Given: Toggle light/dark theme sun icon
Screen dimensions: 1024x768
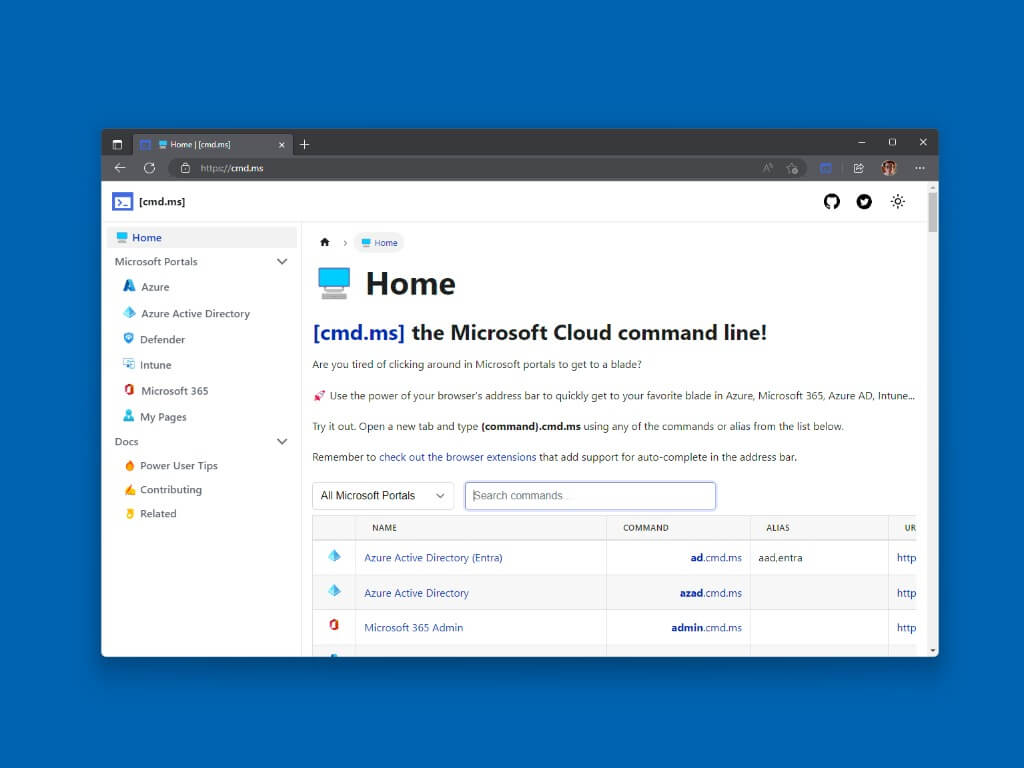Looking at the screenshot, I should pos(898,202).
